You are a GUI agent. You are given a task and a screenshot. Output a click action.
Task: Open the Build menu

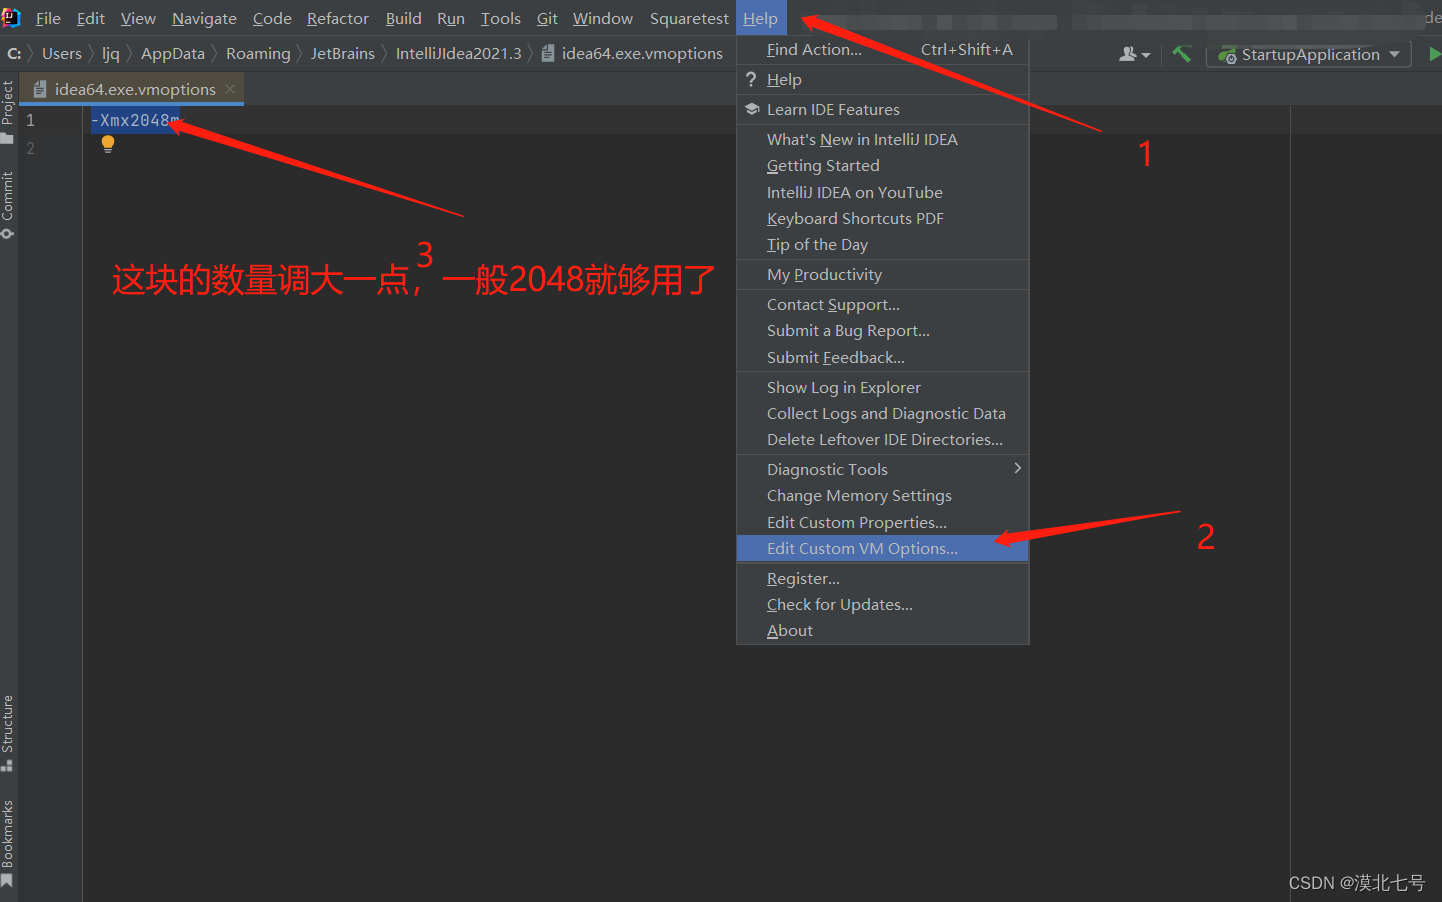[x=403, y=18]
